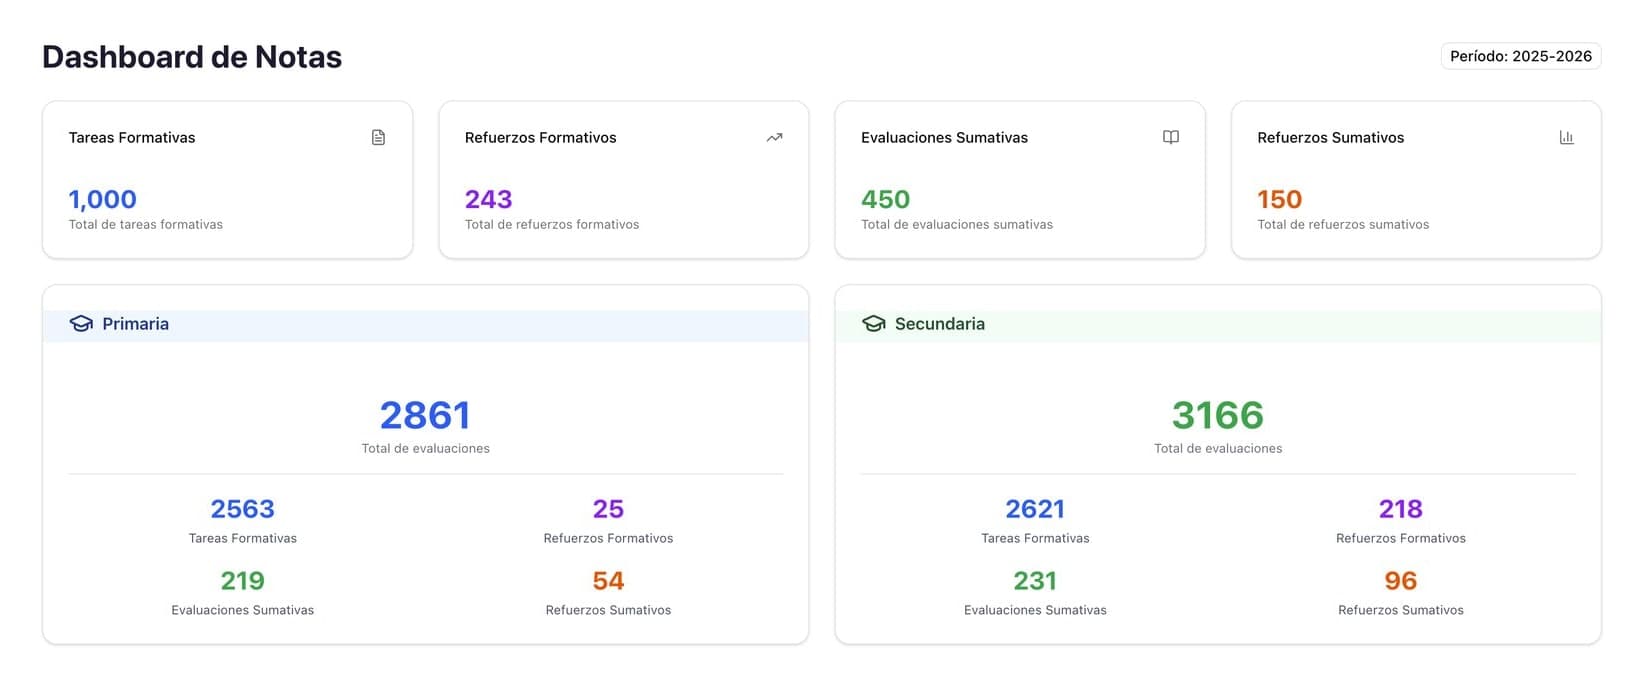
Task: Click the 1,000 tareas formativas value
Action: (x=102, y=199)
